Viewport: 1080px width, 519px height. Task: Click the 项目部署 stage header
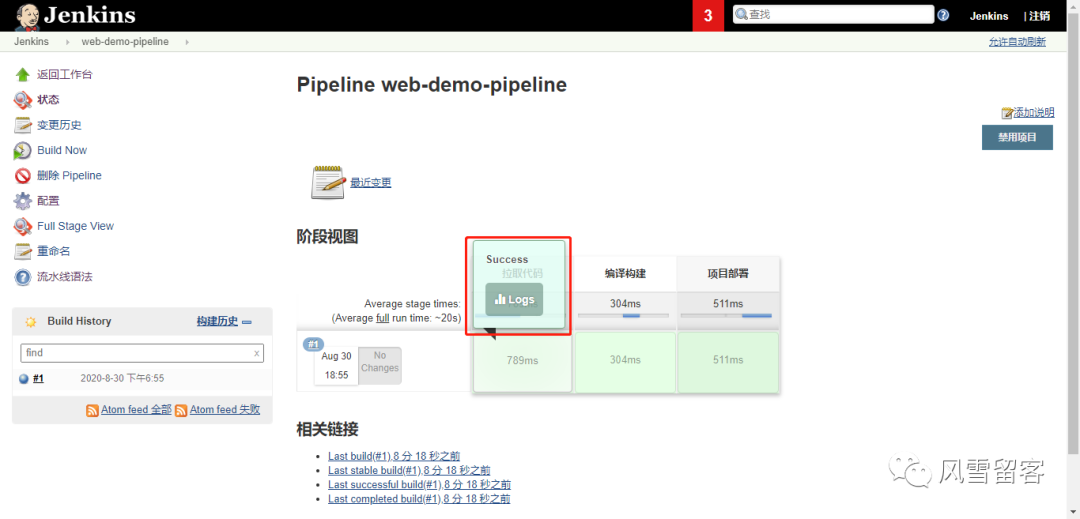[x=728, y=274]
